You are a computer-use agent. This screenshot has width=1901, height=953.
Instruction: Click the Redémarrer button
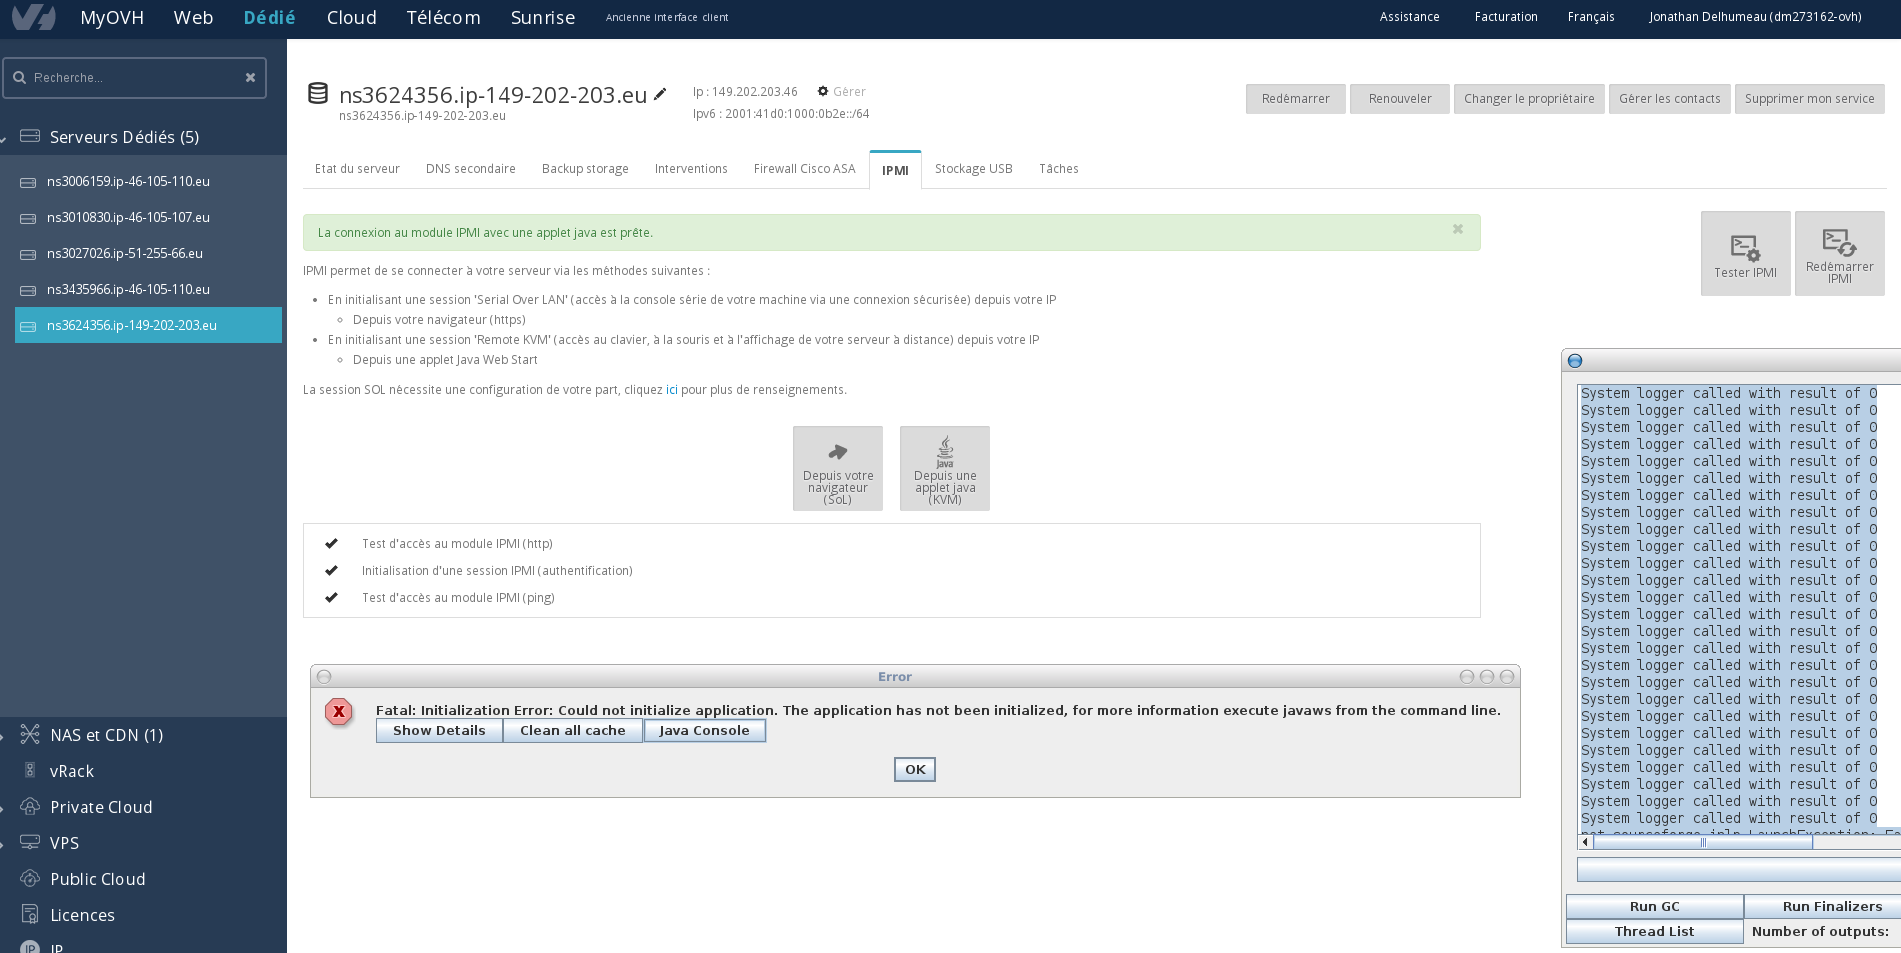coord(1295,99)
